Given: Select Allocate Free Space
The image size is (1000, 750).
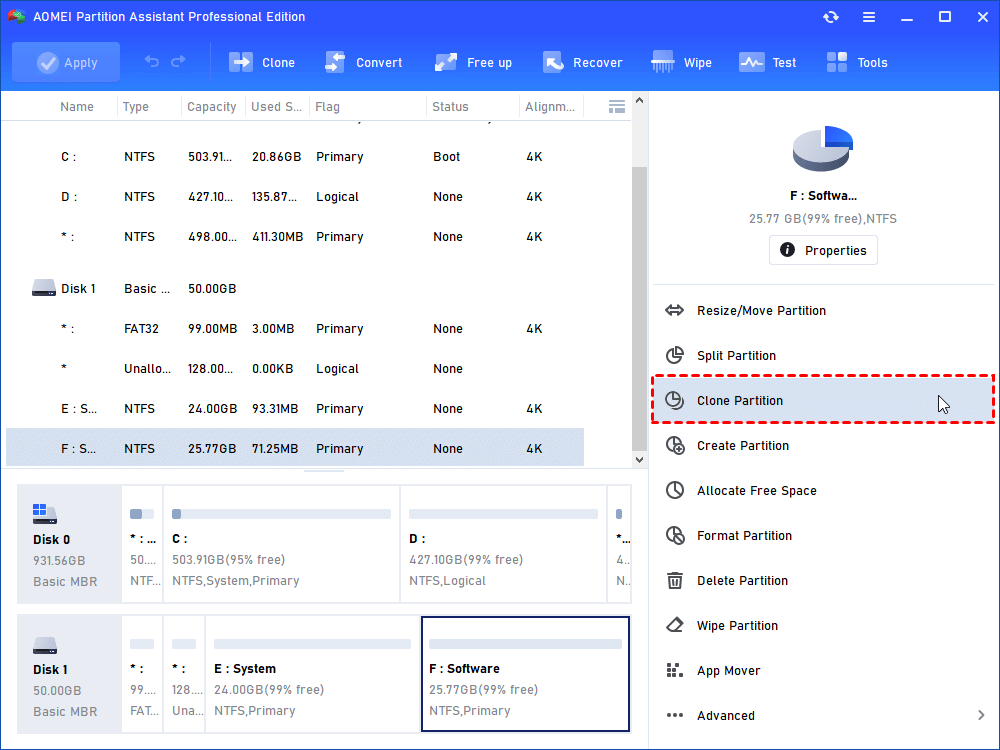Looking at the screenshot, I should click(x=823, y=490).
